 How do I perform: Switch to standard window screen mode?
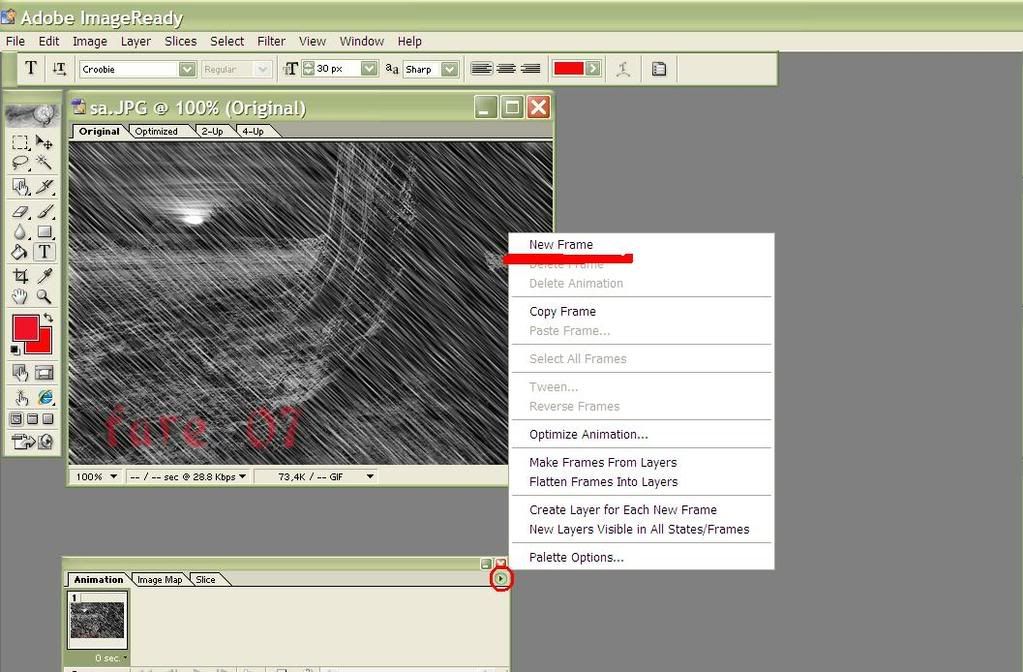tap(16, 419)
